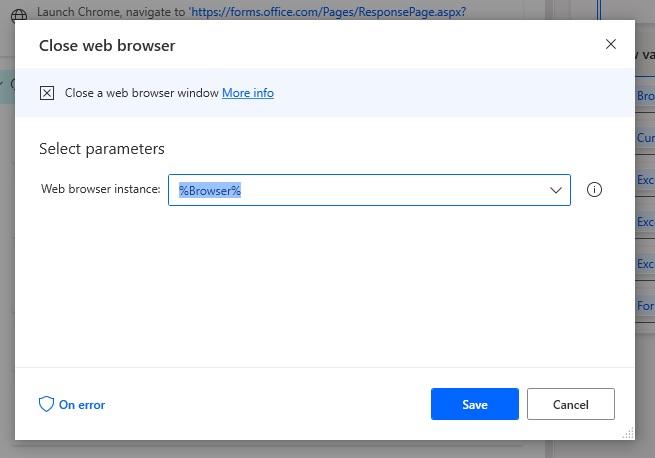Click the 'Select parameters' heading
The image size is (655, 458).
(x=102, y=149)
